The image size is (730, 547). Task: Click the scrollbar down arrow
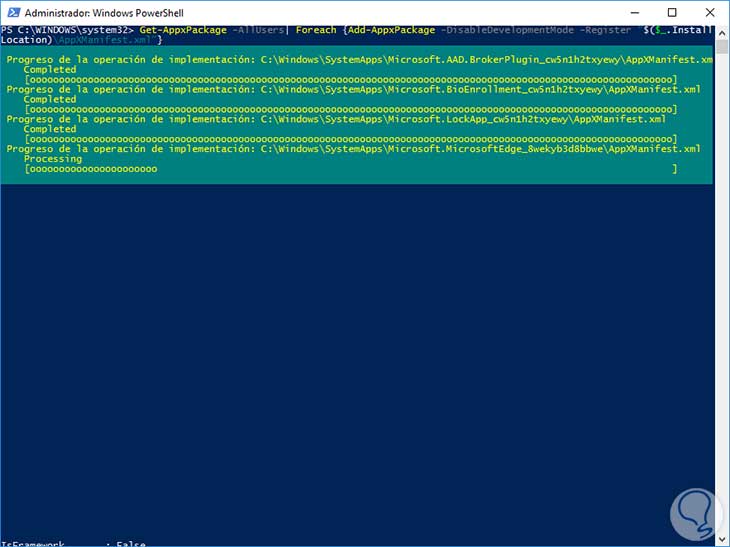[722, 540]
